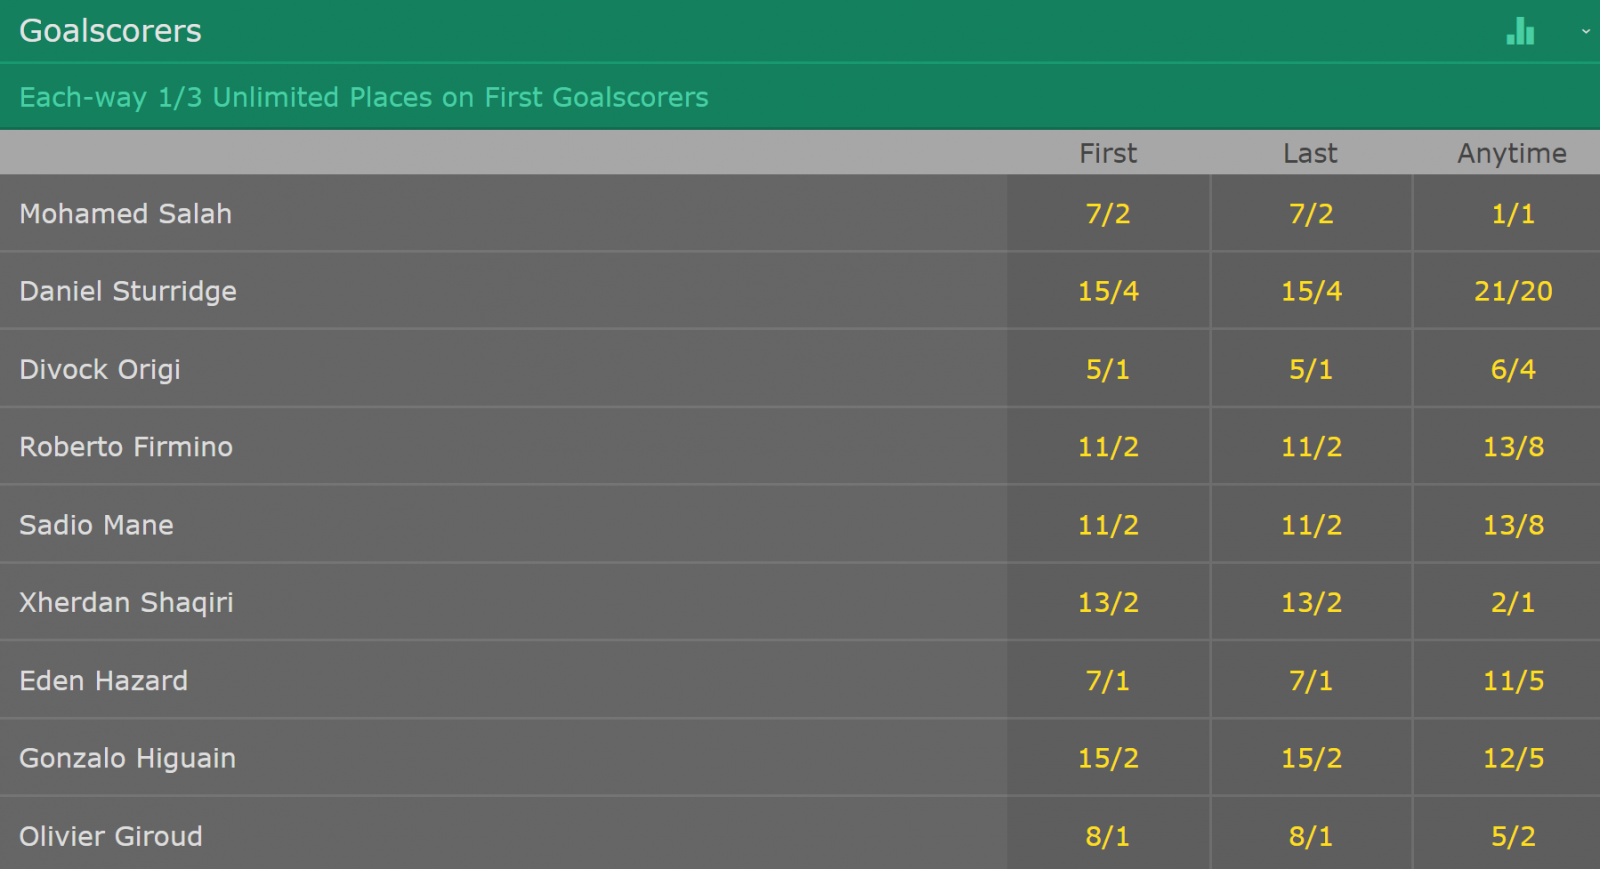Select Sadio Mane First goalscorer 11/2
The image size is (1600, 869).
point(1108,525)
